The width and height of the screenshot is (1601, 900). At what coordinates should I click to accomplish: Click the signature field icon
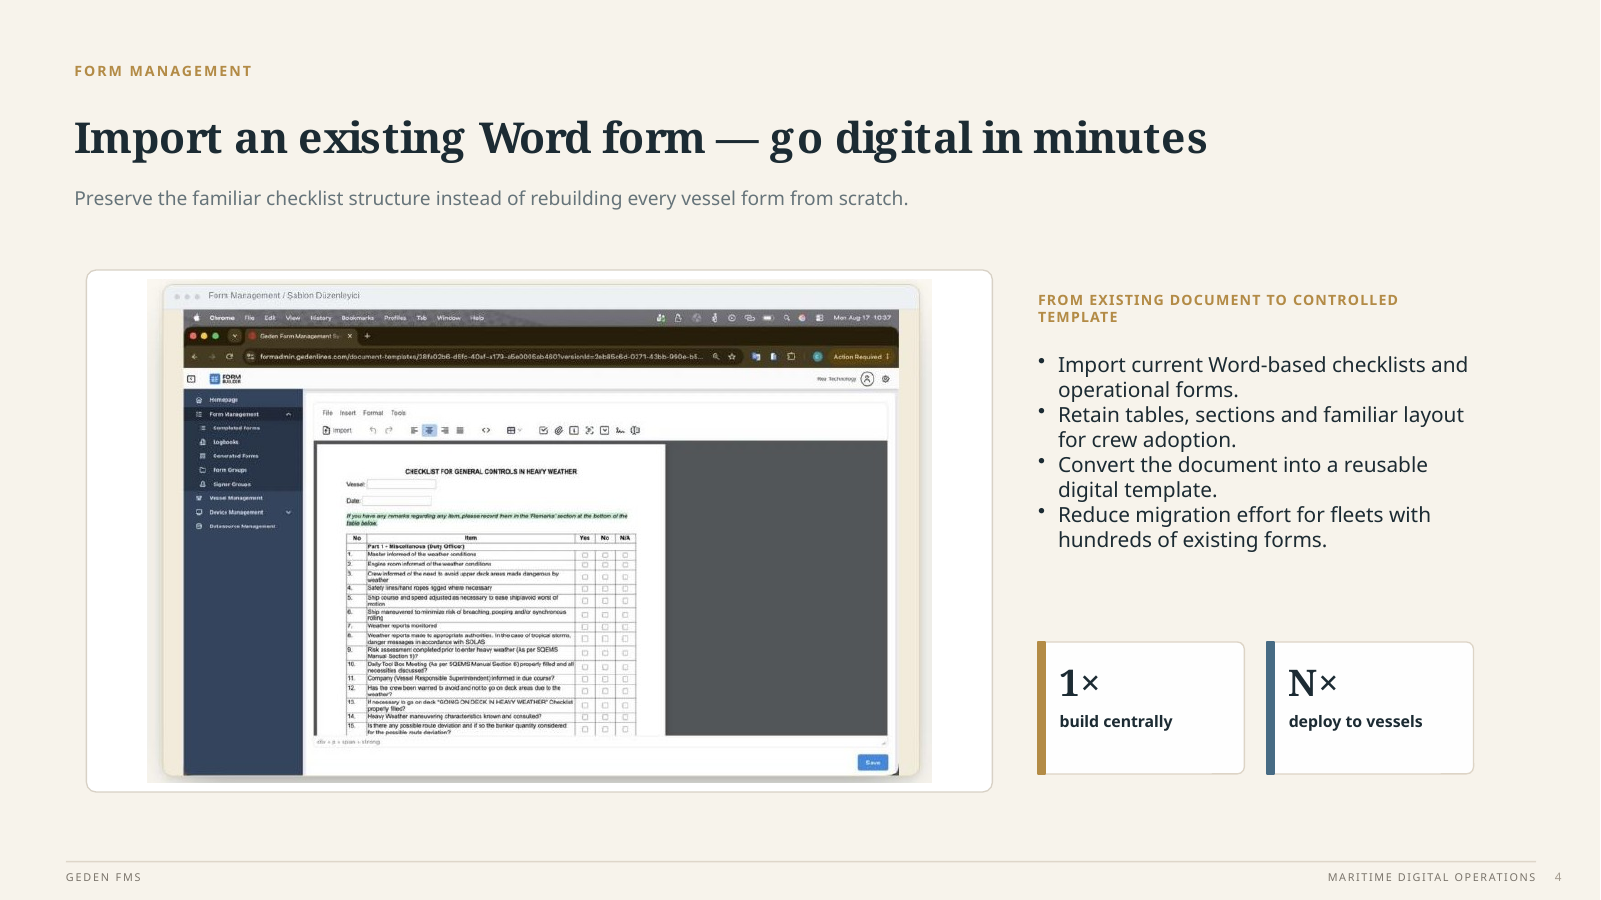click(x=620, y=431)
